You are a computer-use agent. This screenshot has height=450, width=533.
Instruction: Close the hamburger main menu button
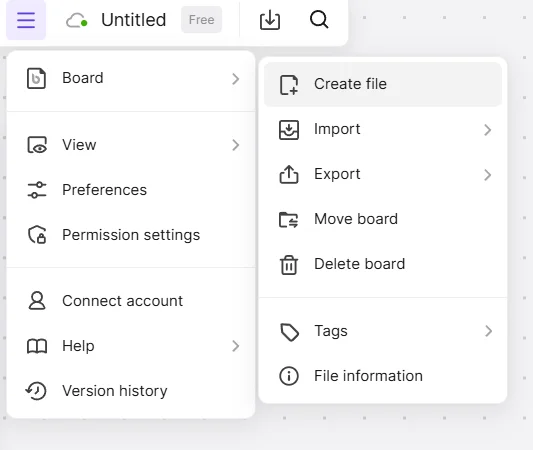tap(26, 20)
